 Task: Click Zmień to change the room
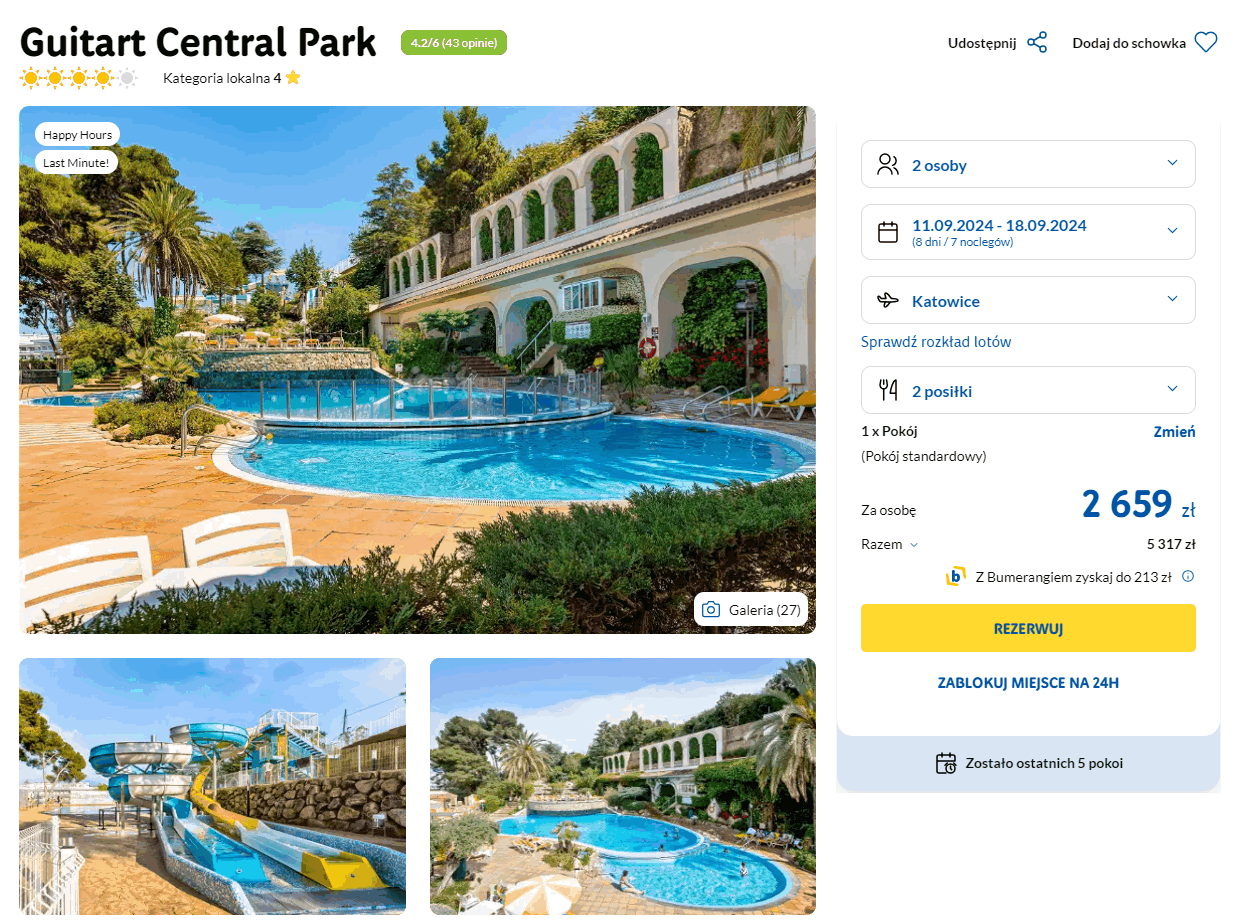[x=1174, y=432]
